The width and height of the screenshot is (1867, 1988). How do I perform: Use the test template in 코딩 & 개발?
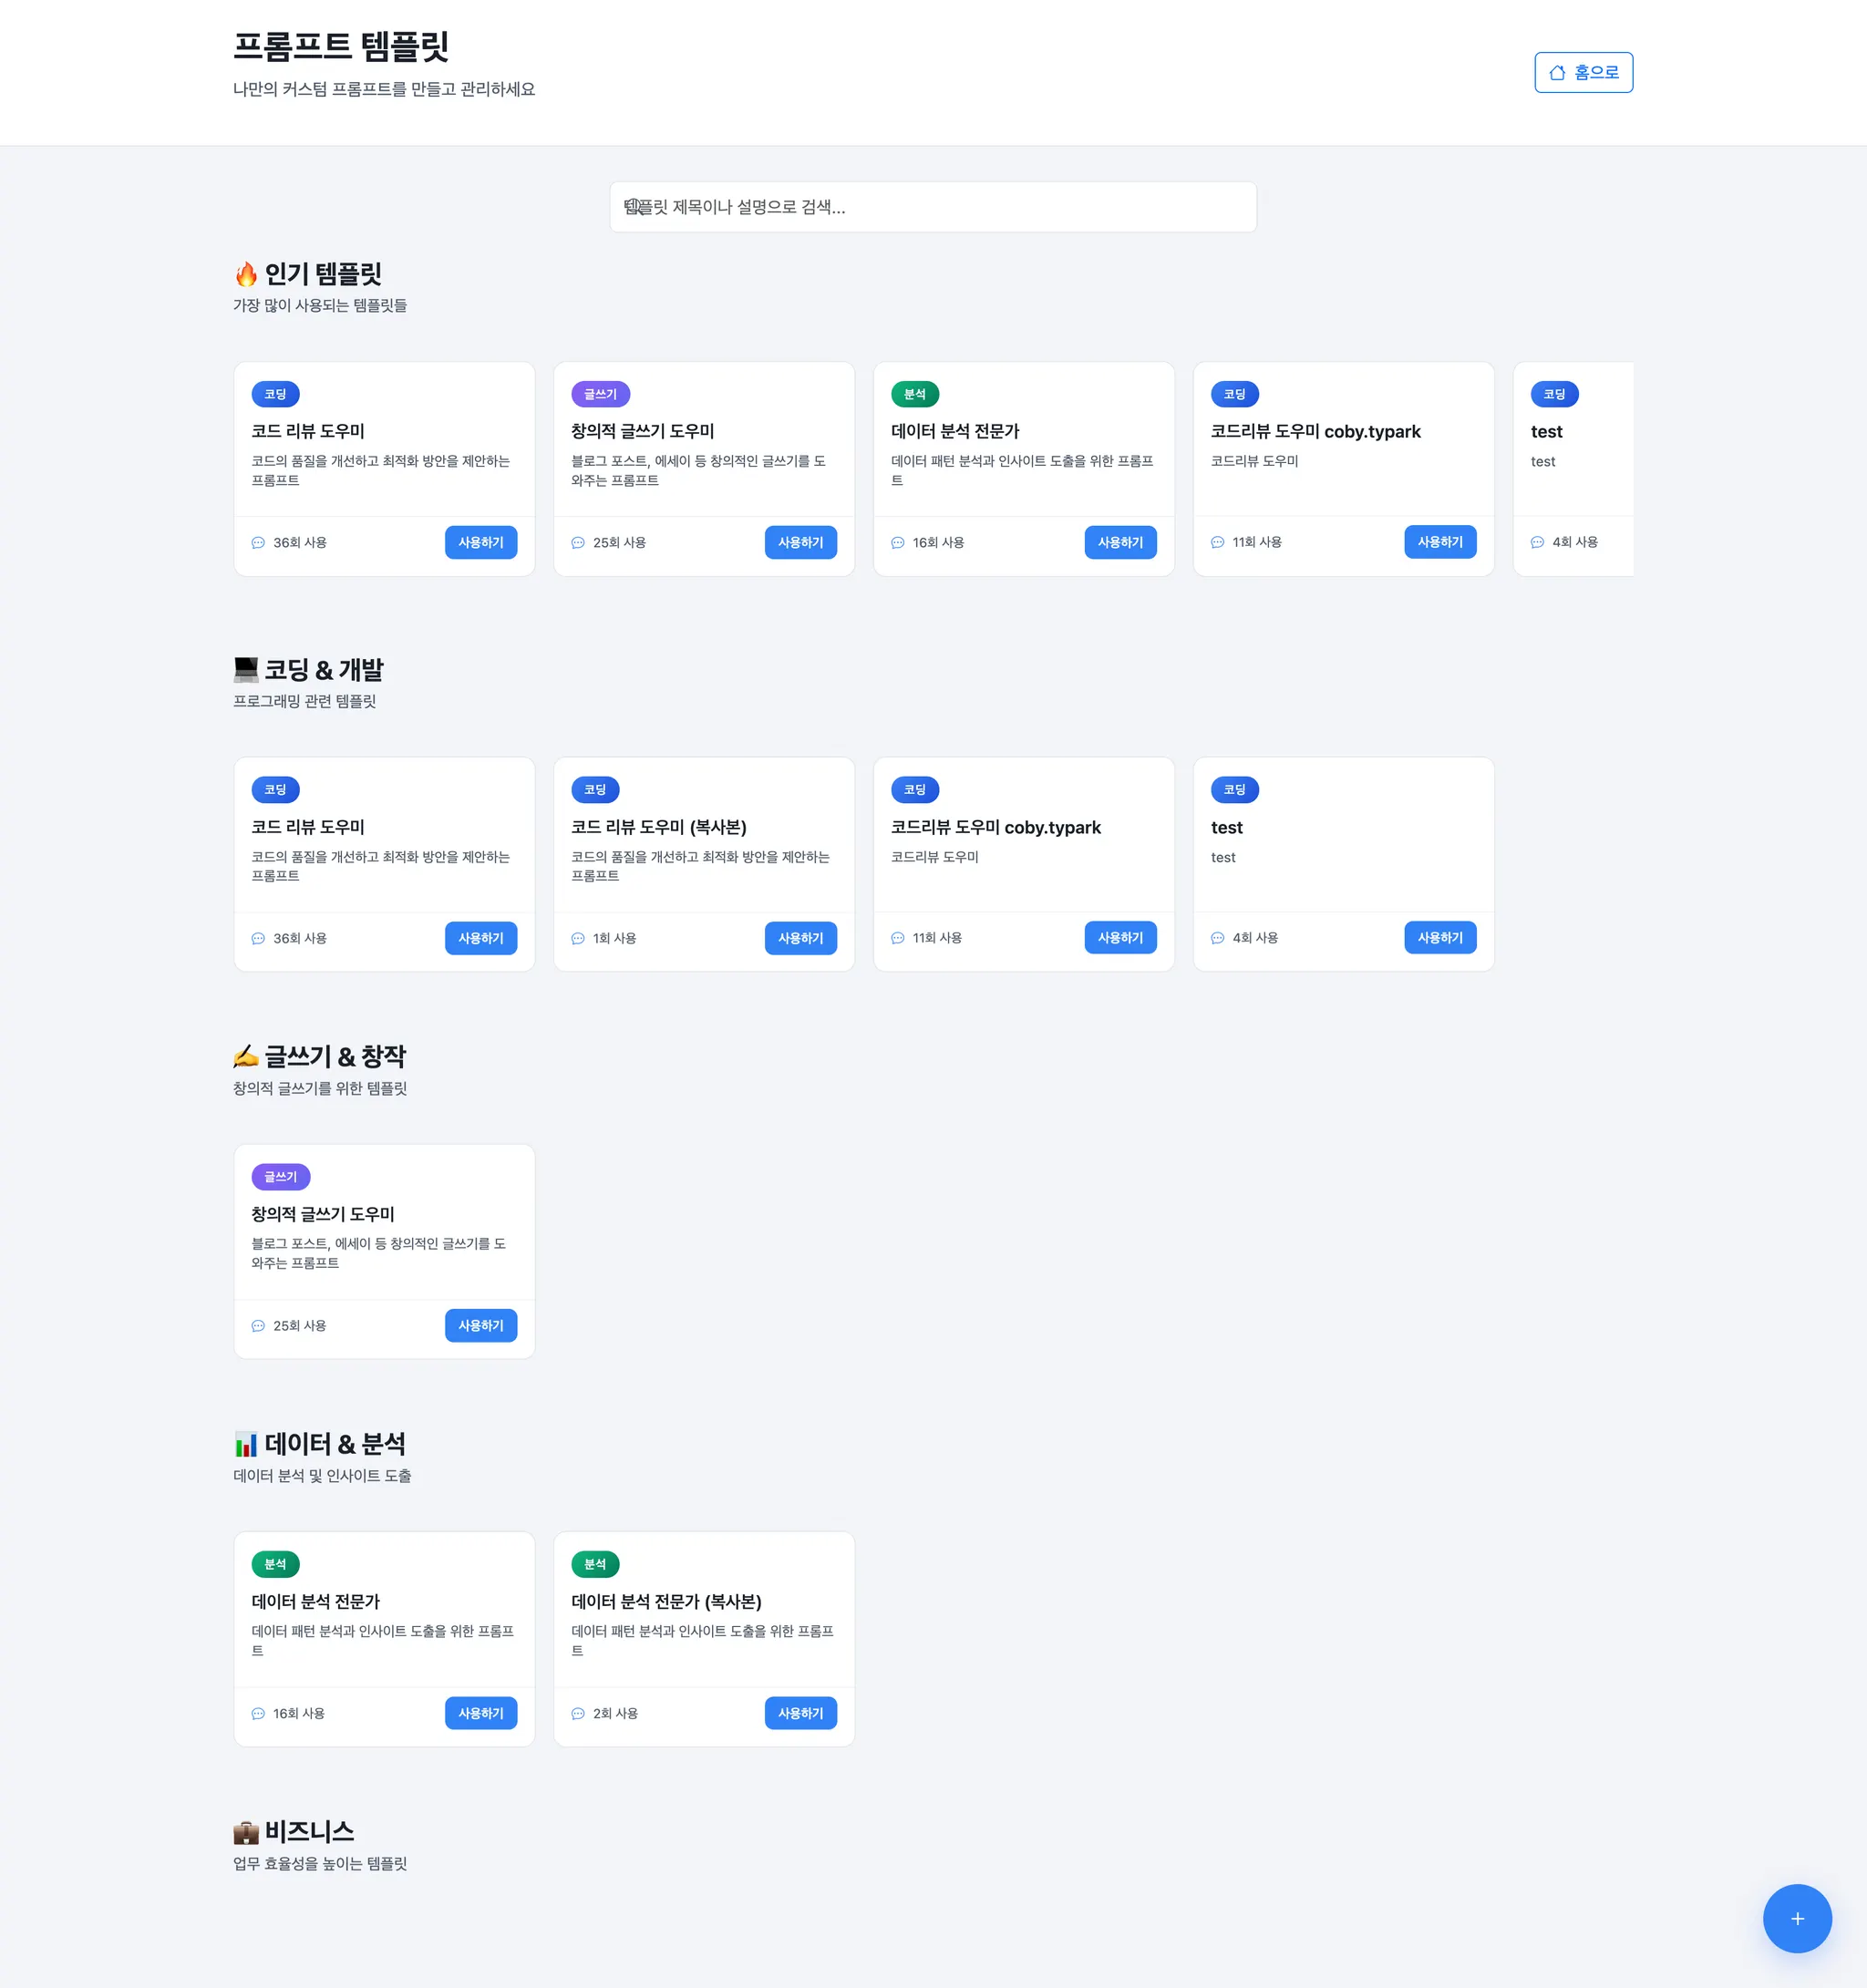1439,938
